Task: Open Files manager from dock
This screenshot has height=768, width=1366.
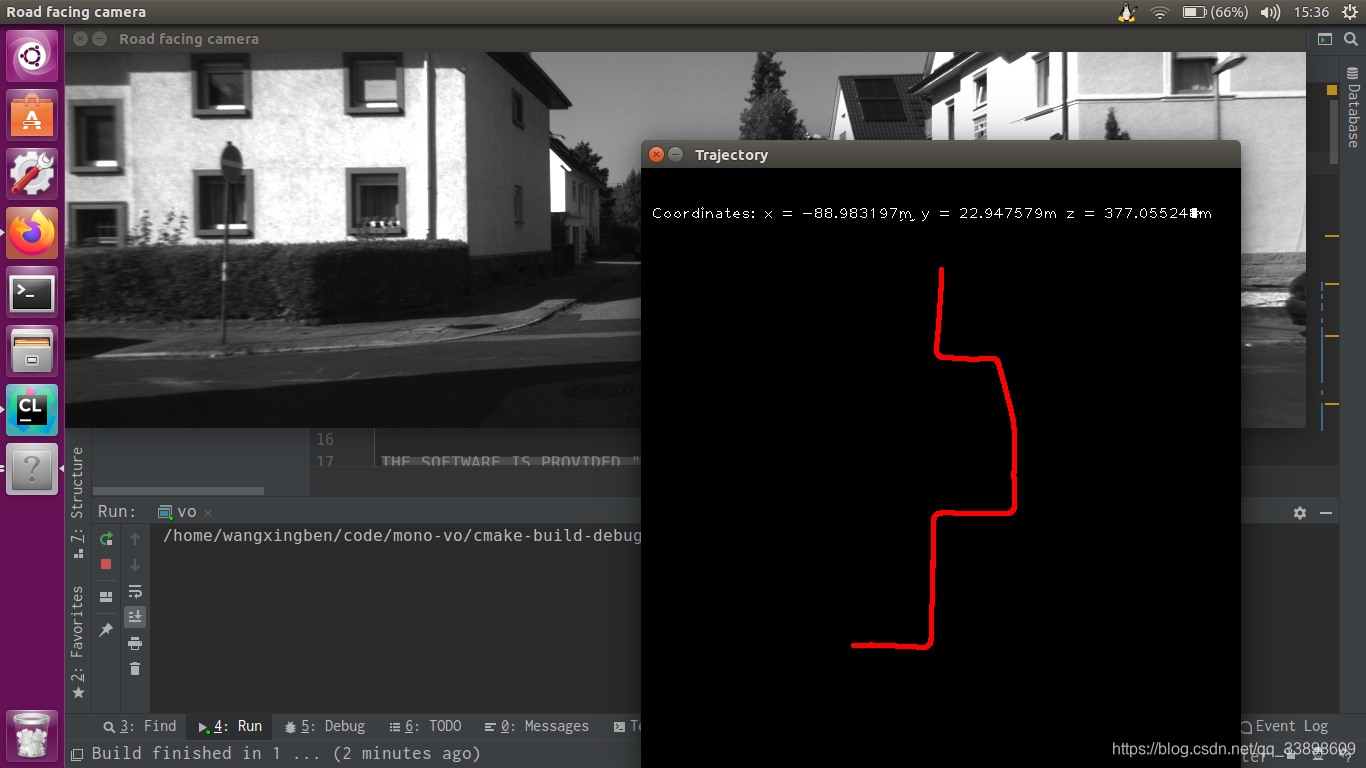Action: (32, 351)
